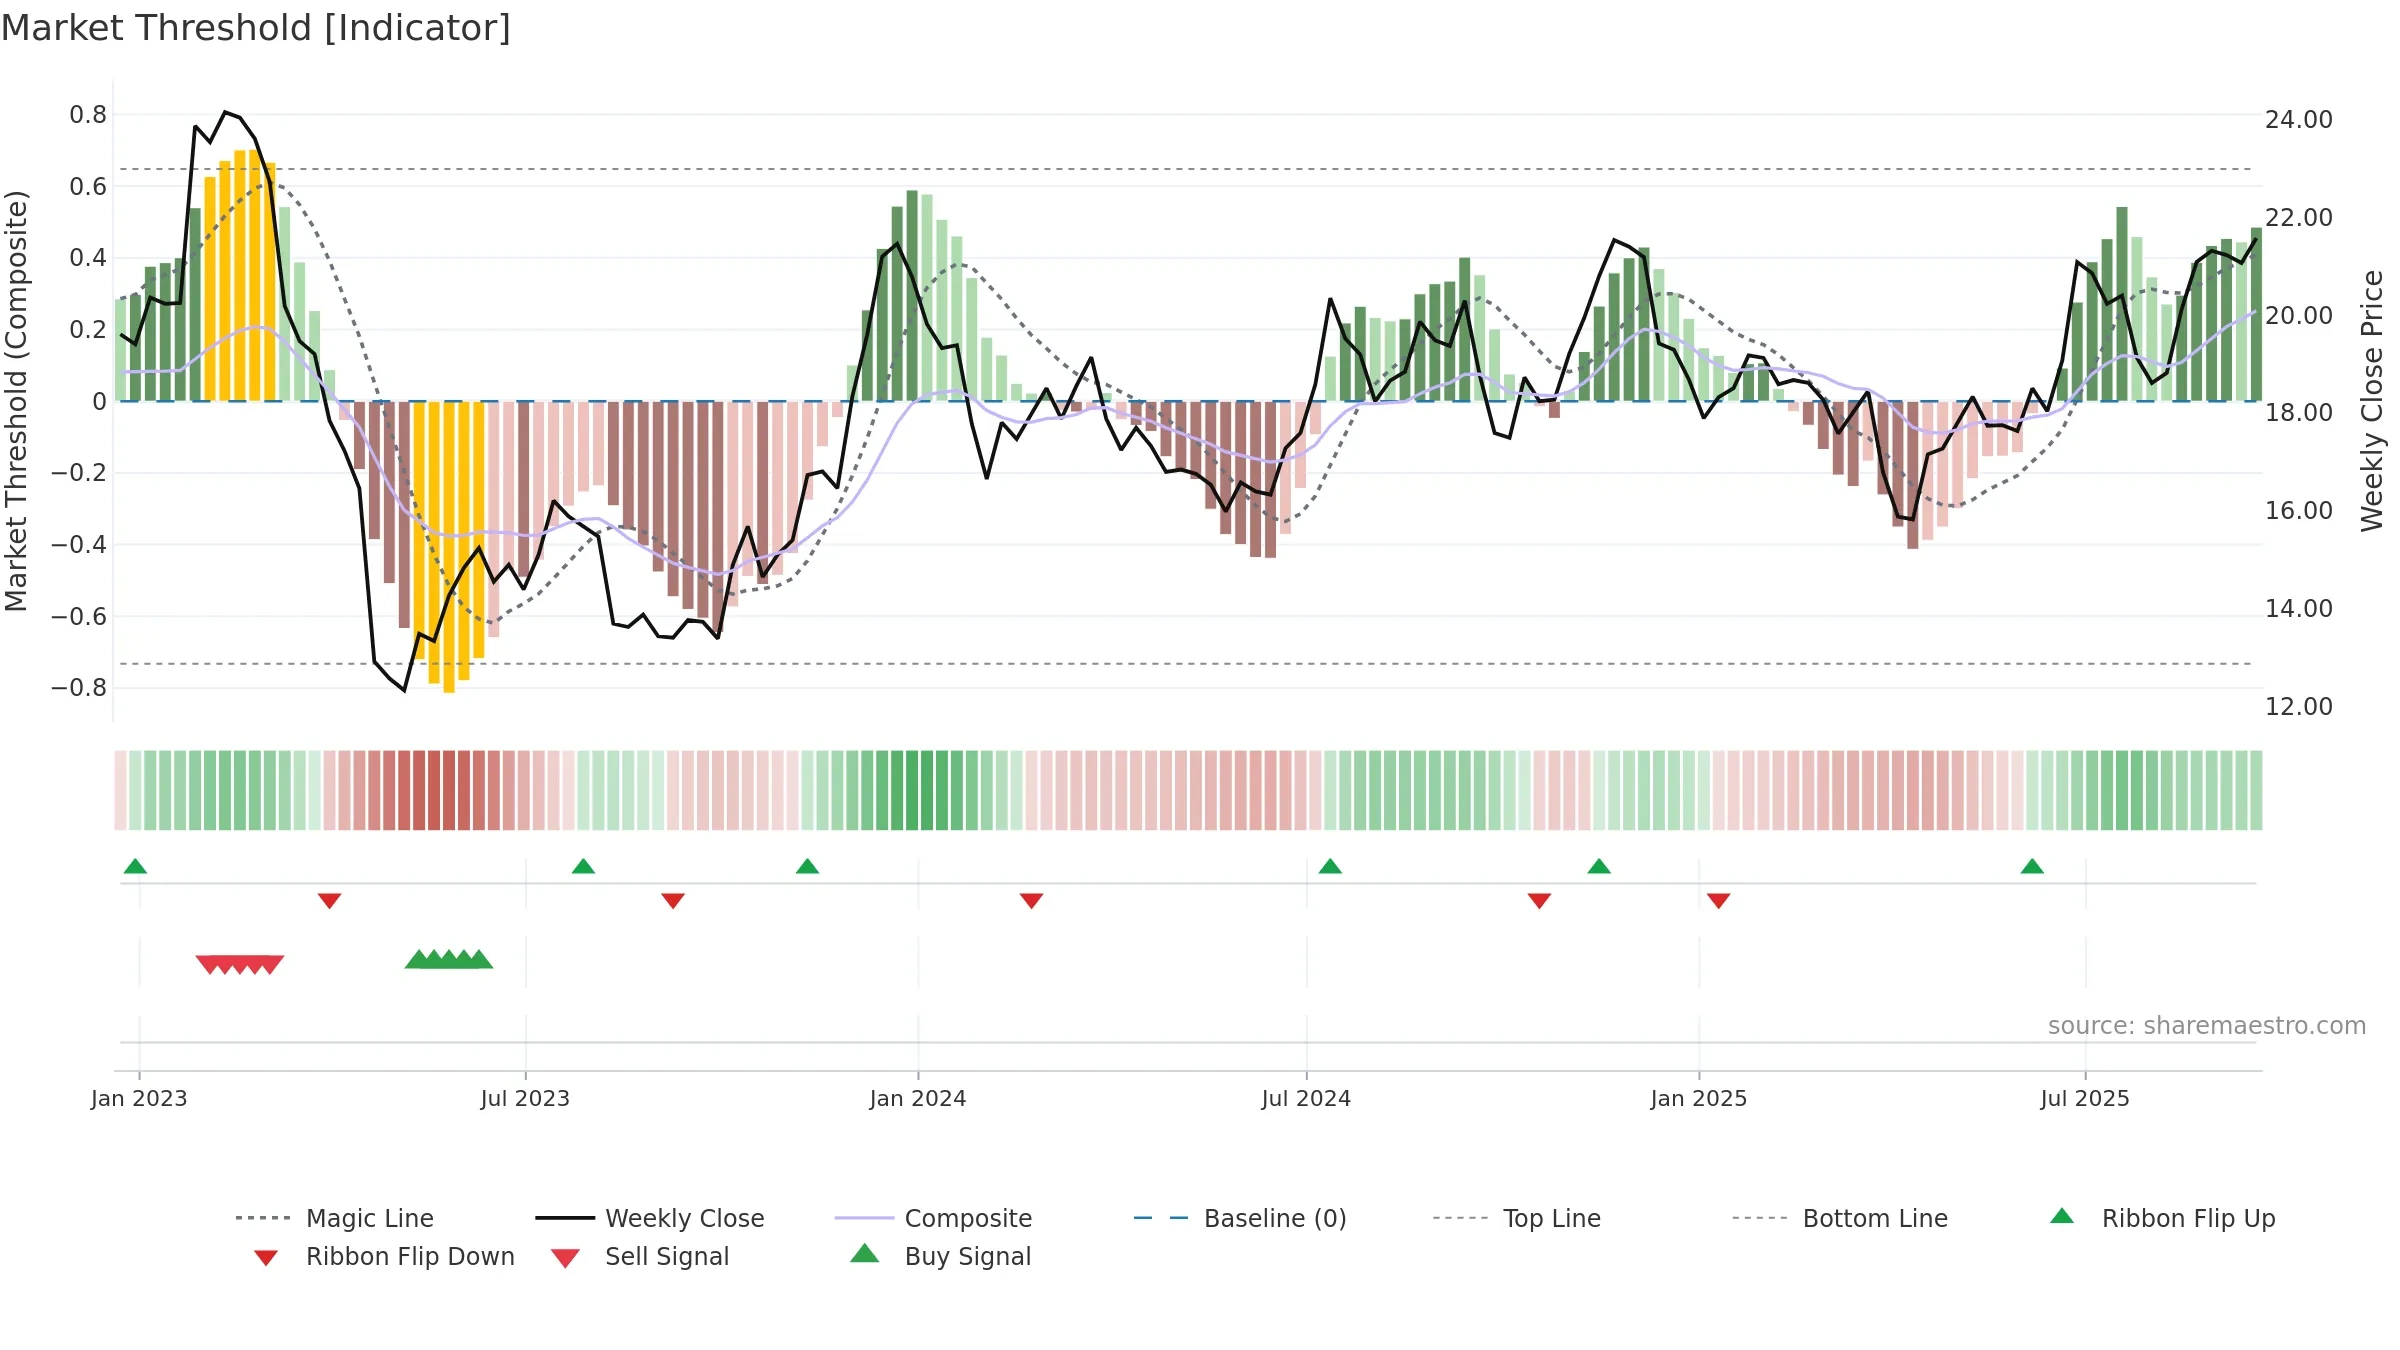Click the red Sell Signal legend triangle

(x=565, y=1258)
